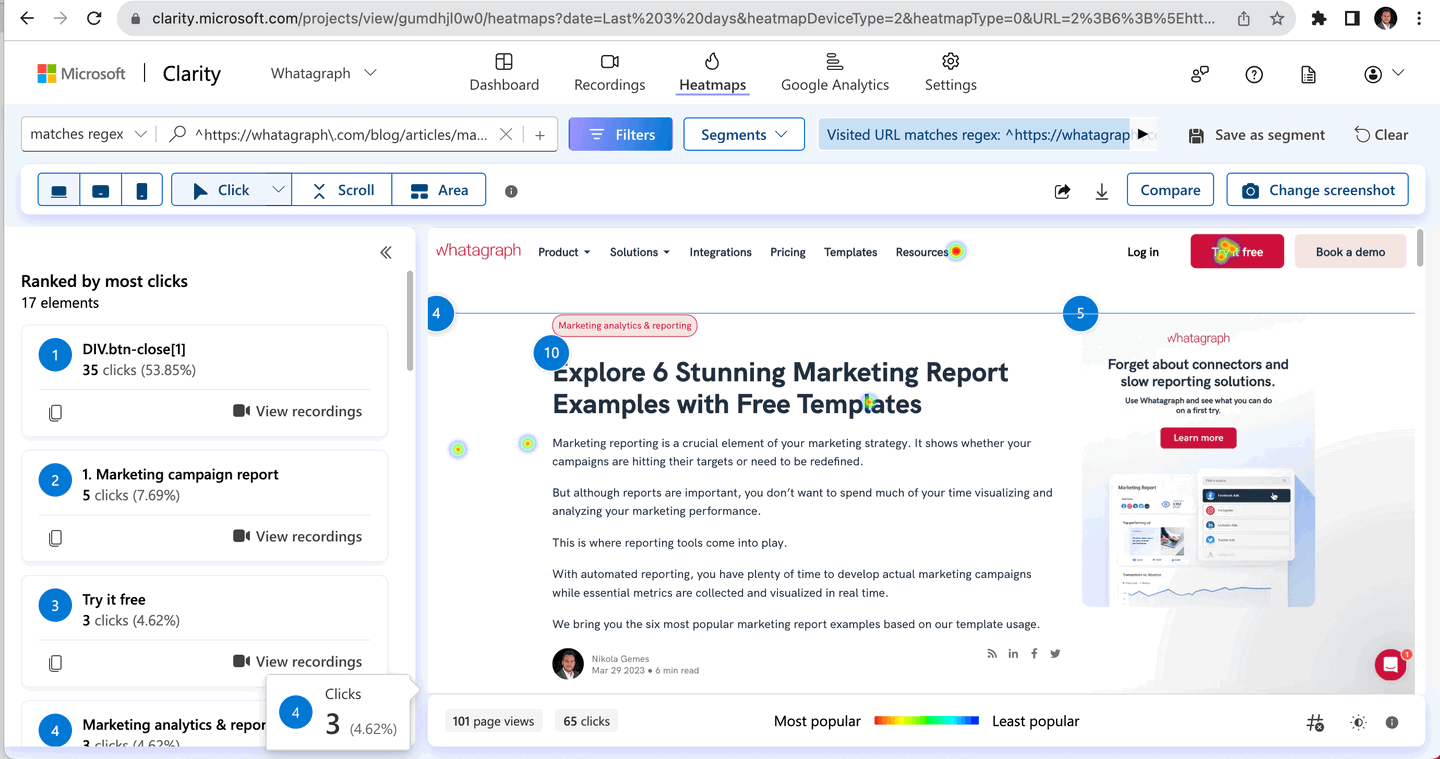
Task: Open the send feedback icon
Action: coord(1199,74)
